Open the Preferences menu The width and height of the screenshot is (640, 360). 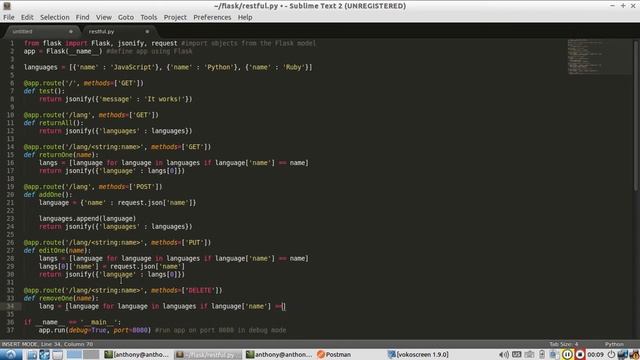[212, 17]
